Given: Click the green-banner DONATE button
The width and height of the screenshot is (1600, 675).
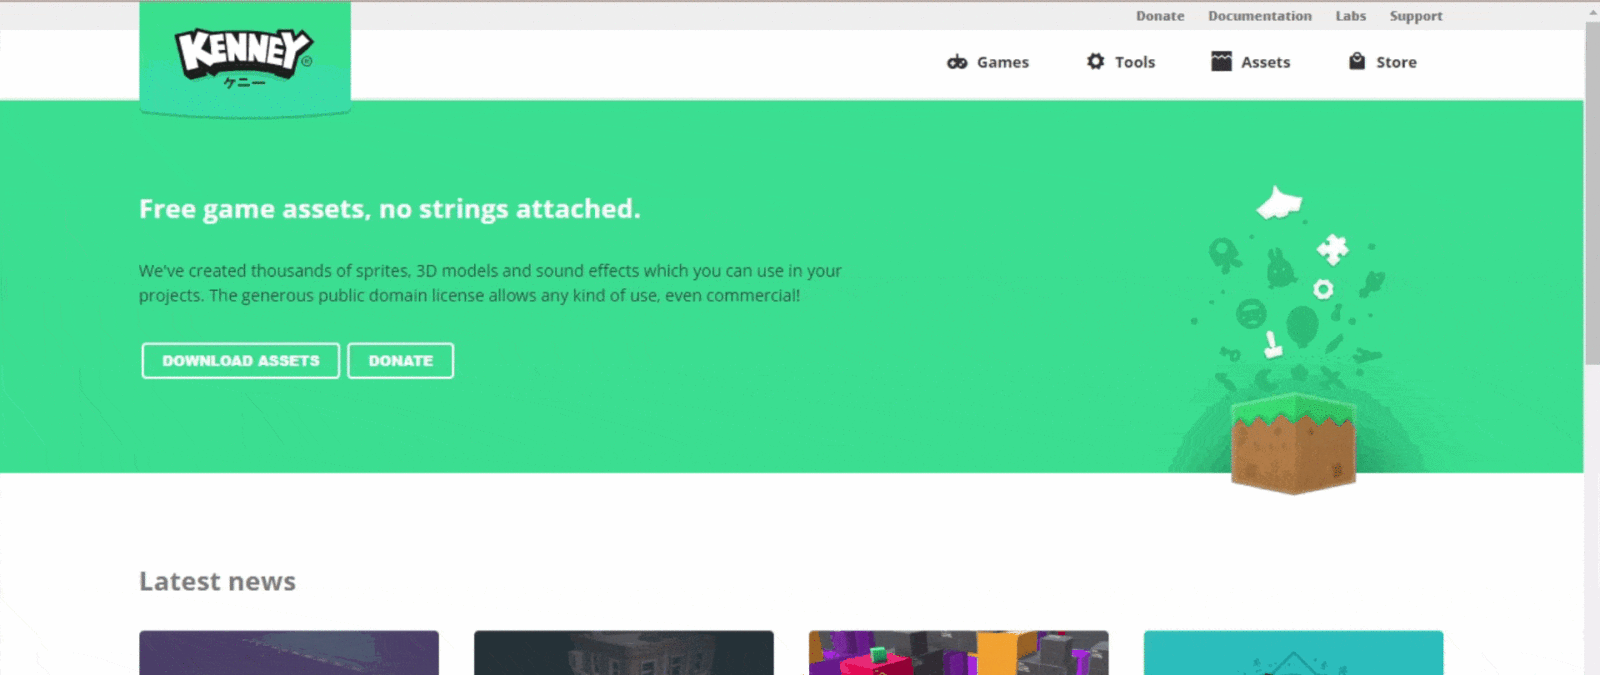Looking at the screenshot, I should point(401,361).
